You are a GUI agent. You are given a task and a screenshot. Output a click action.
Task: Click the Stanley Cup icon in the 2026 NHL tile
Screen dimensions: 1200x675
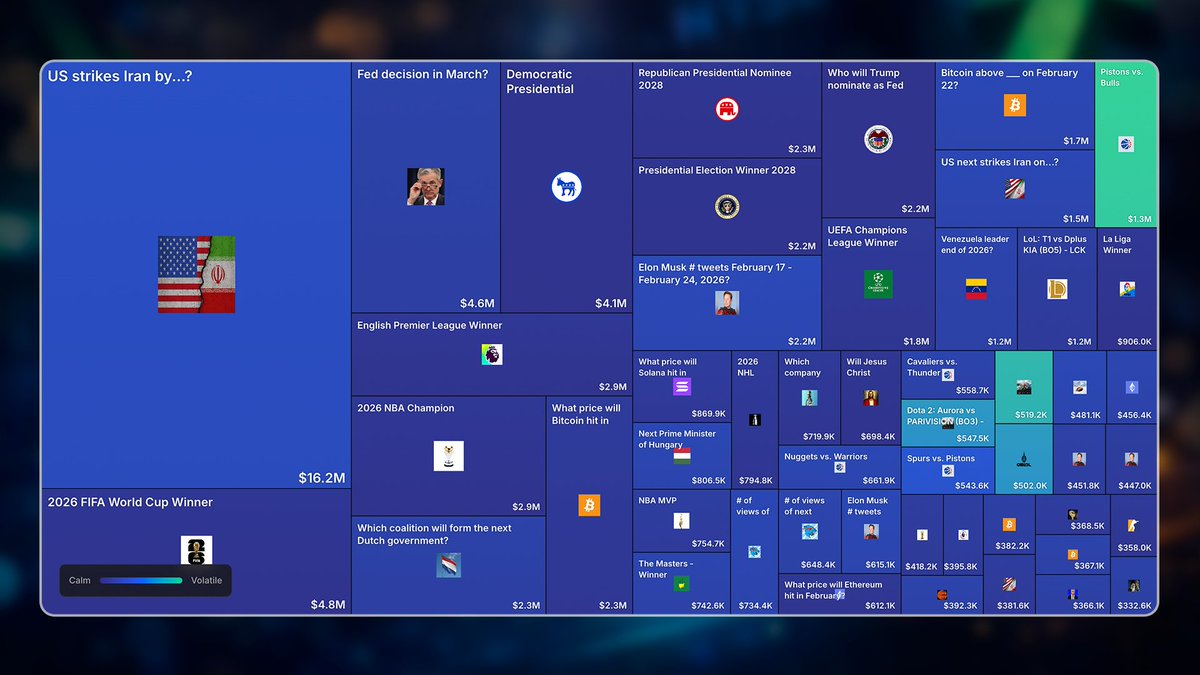[754, 420]
